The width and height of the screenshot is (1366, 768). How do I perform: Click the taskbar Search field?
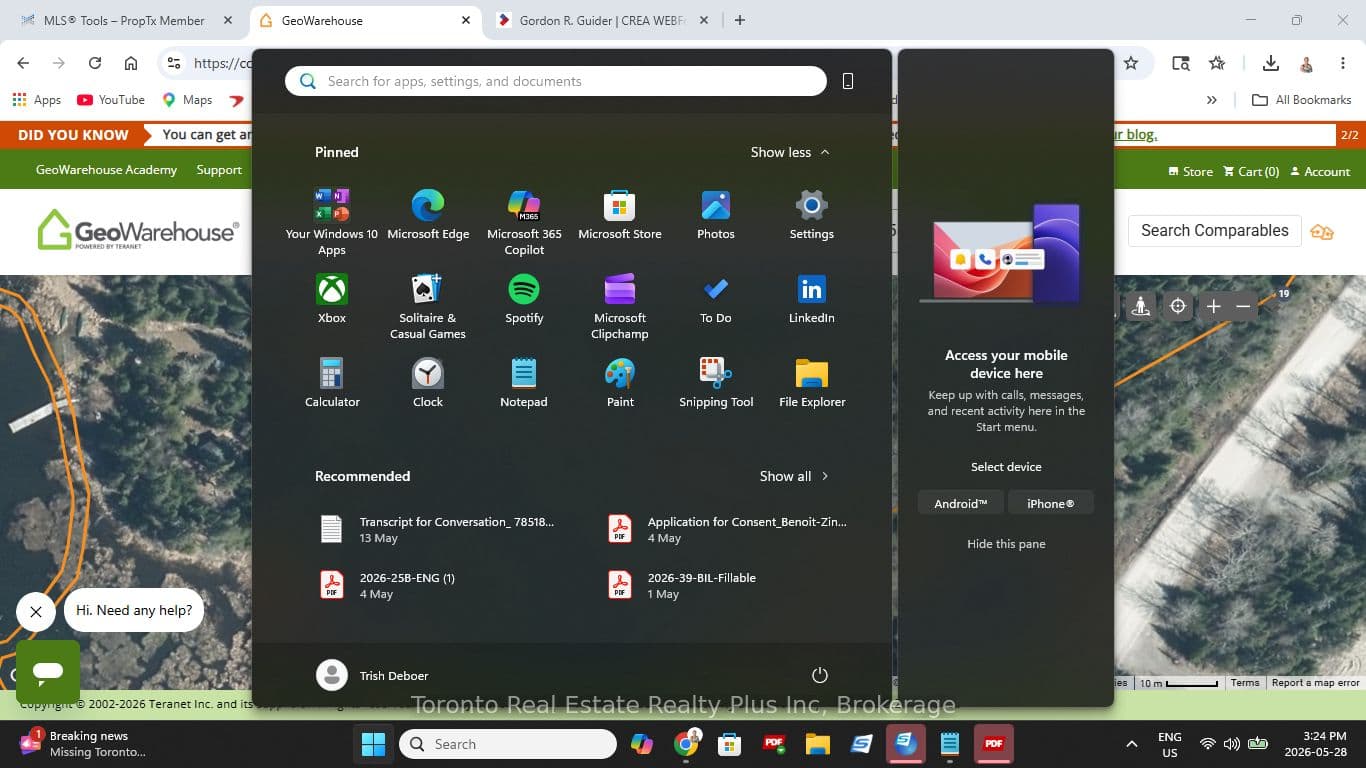(x=508, y=744)
